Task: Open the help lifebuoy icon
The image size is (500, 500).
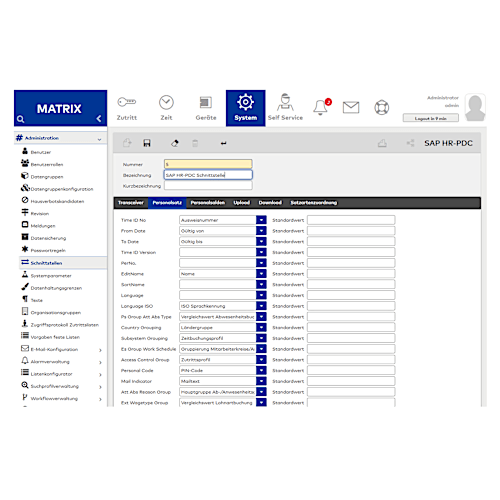Action: (x=381, y=108)
